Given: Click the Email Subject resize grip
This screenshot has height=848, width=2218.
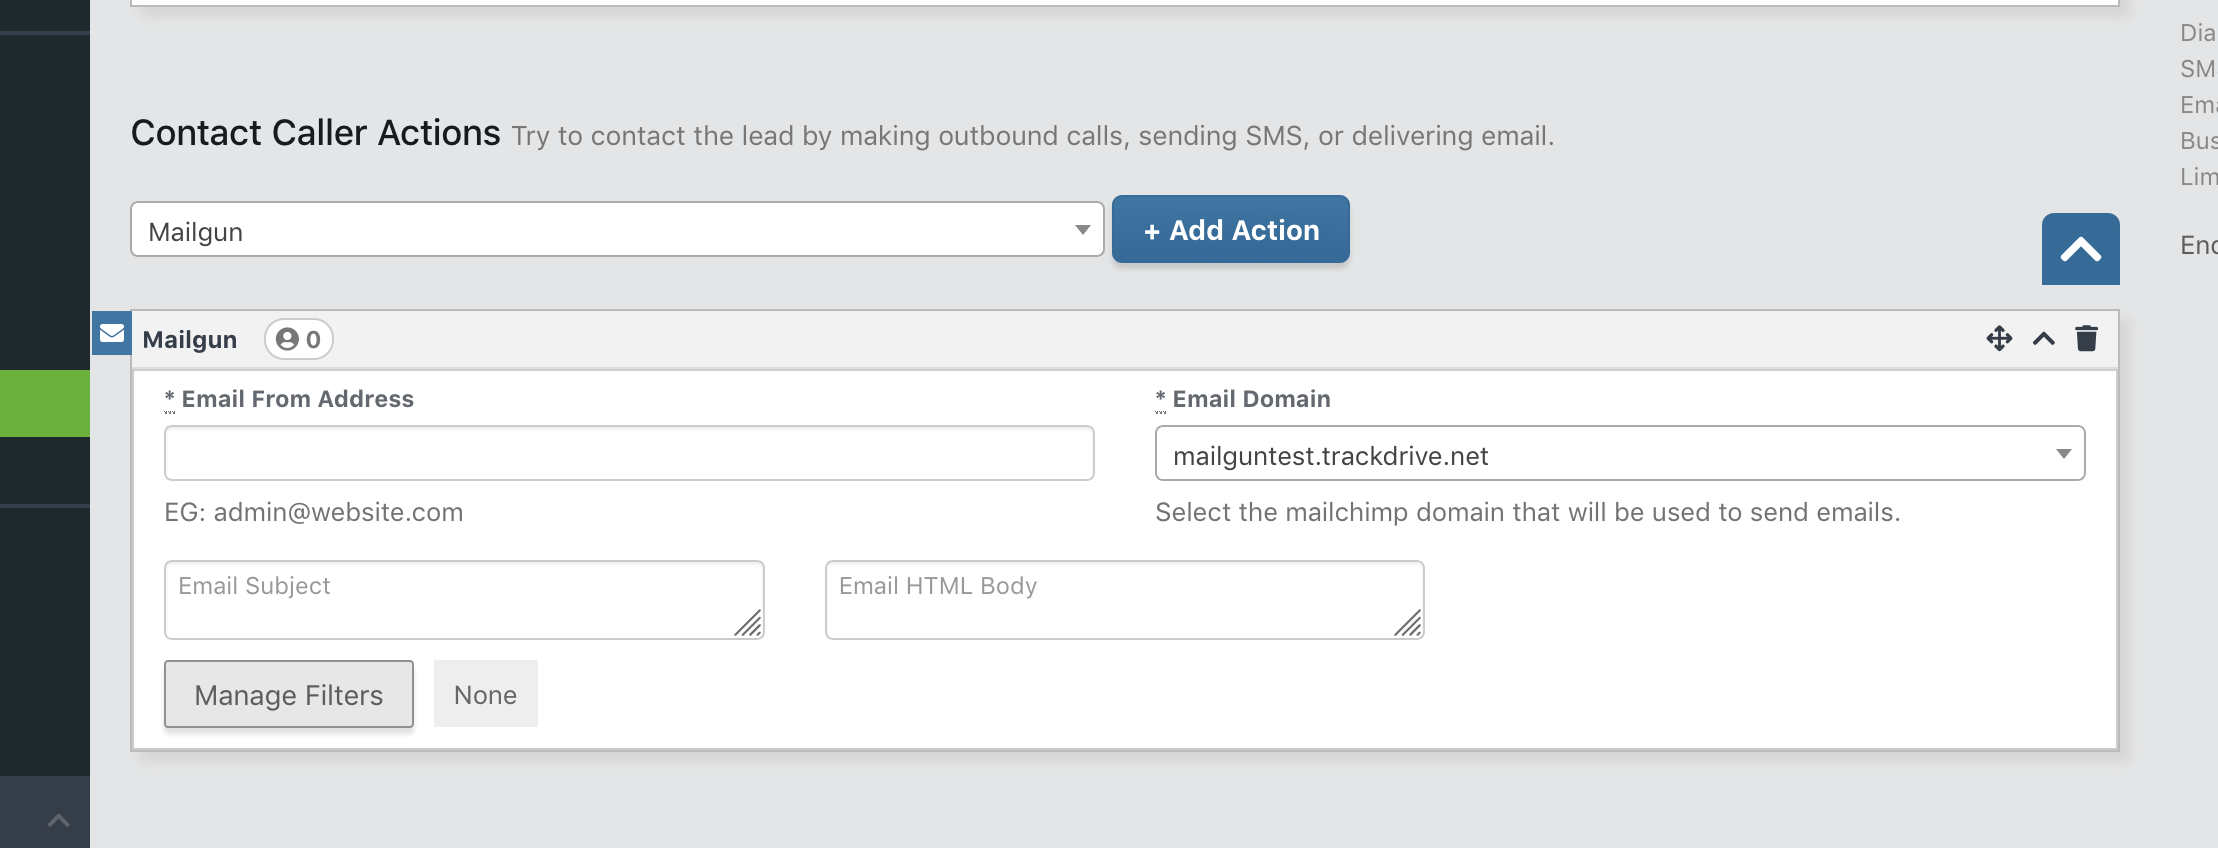Looking at the screenshot, I should pyautogui.click(x=749, y=624).
